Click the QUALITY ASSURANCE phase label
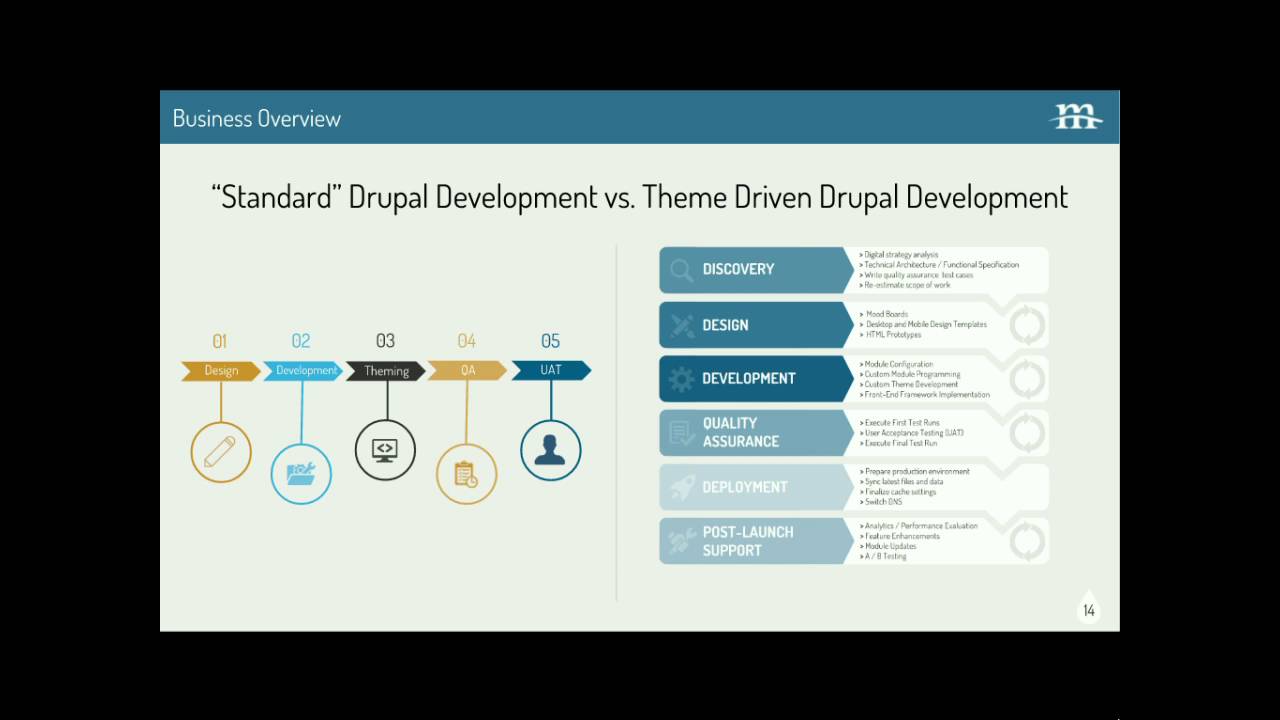1280x720 pixels. tap(741, 432)
